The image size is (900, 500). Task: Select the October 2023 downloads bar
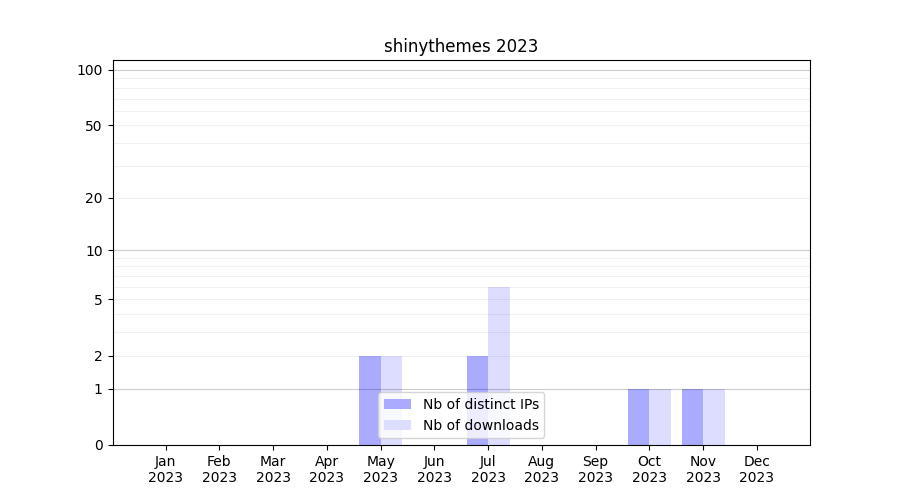pos(660,417)
